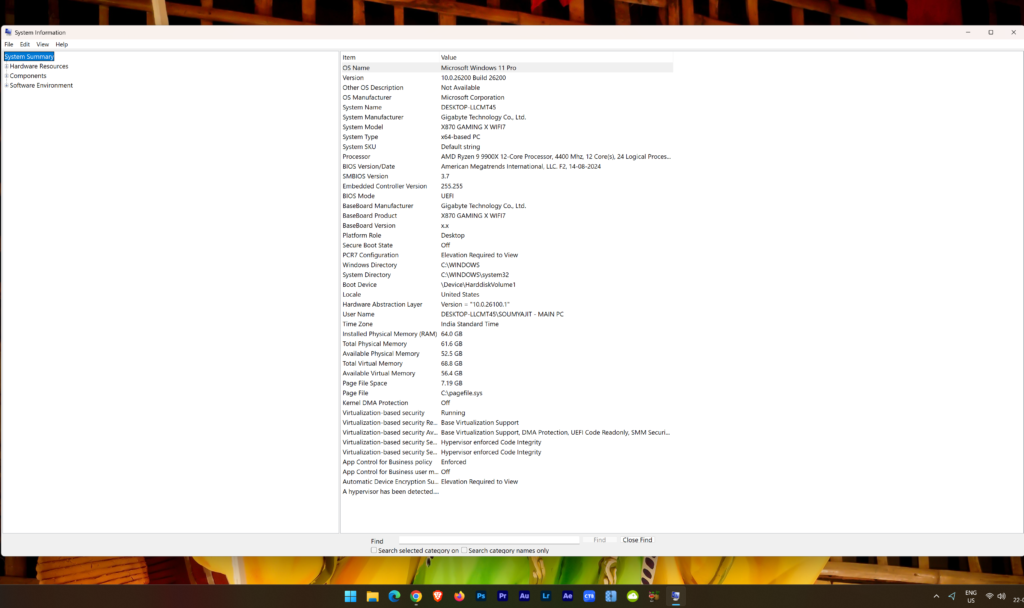1024x608 pixels.
Task: Click the Secure Boot State row
Action: point(507,245)
